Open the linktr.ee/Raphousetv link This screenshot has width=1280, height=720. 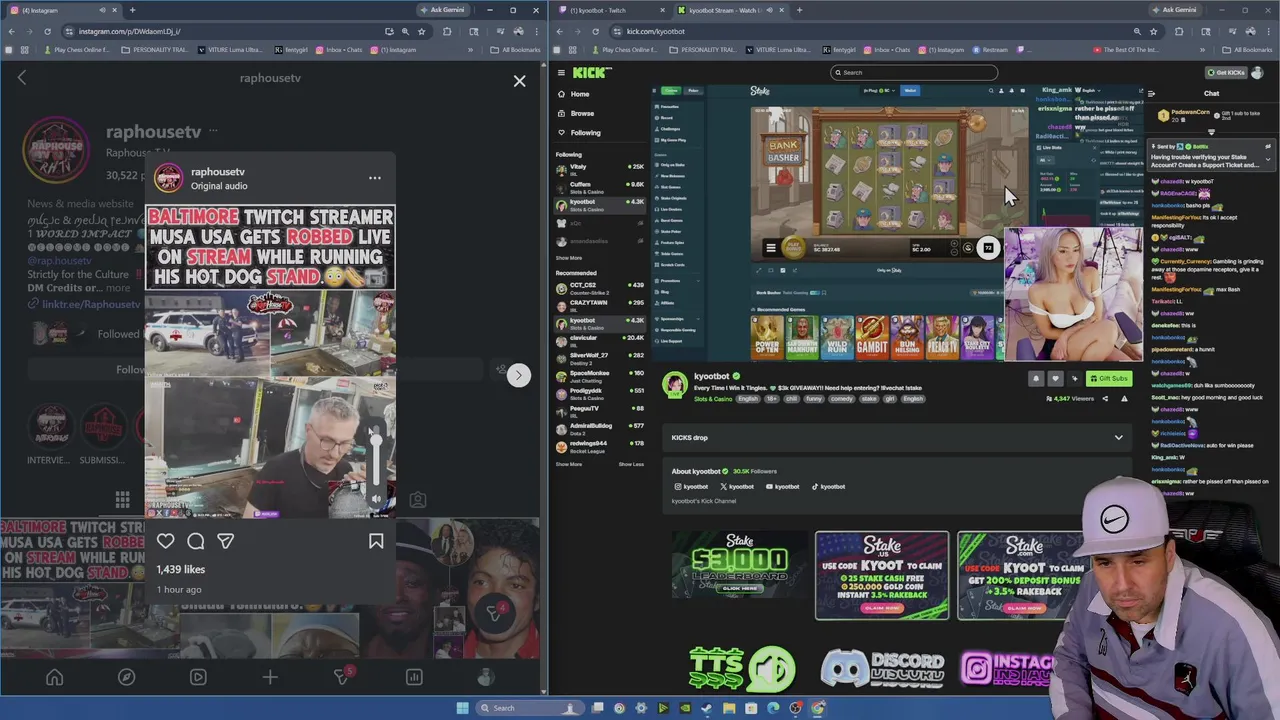tap(91, 304)
